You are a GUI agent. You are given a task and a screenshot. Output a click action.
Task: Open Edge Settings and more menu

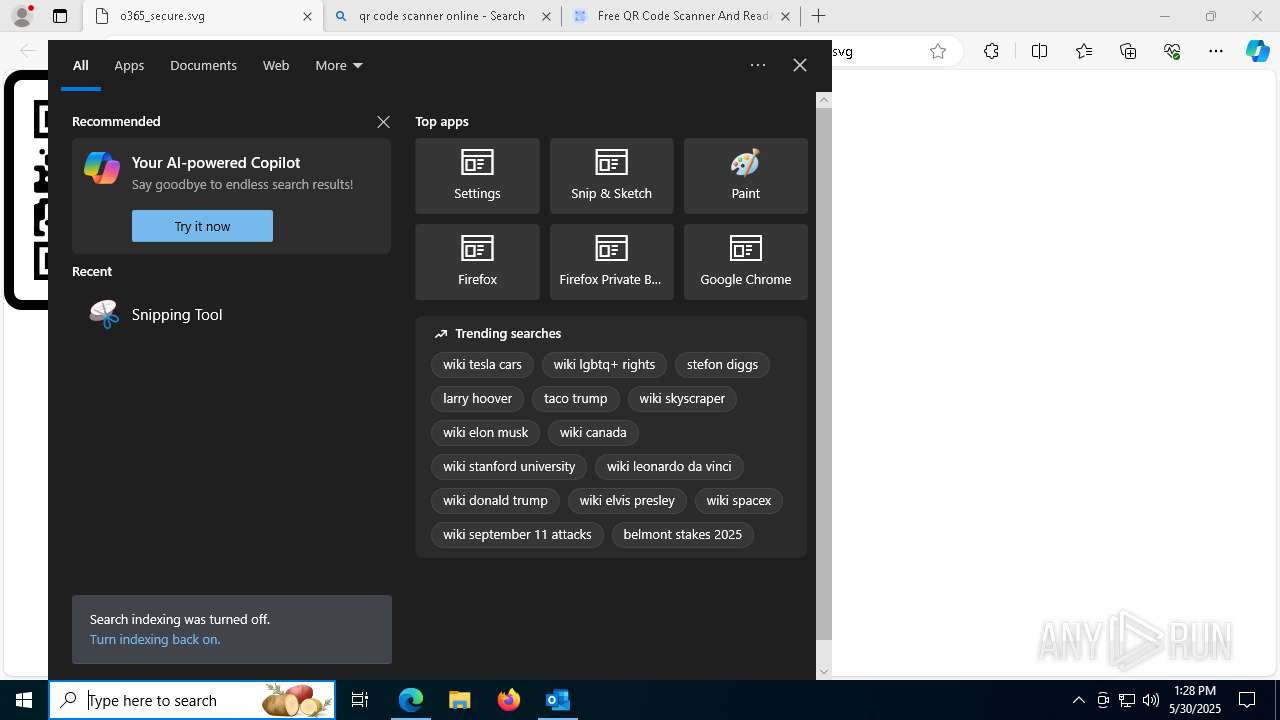[x=1216, y=51]
